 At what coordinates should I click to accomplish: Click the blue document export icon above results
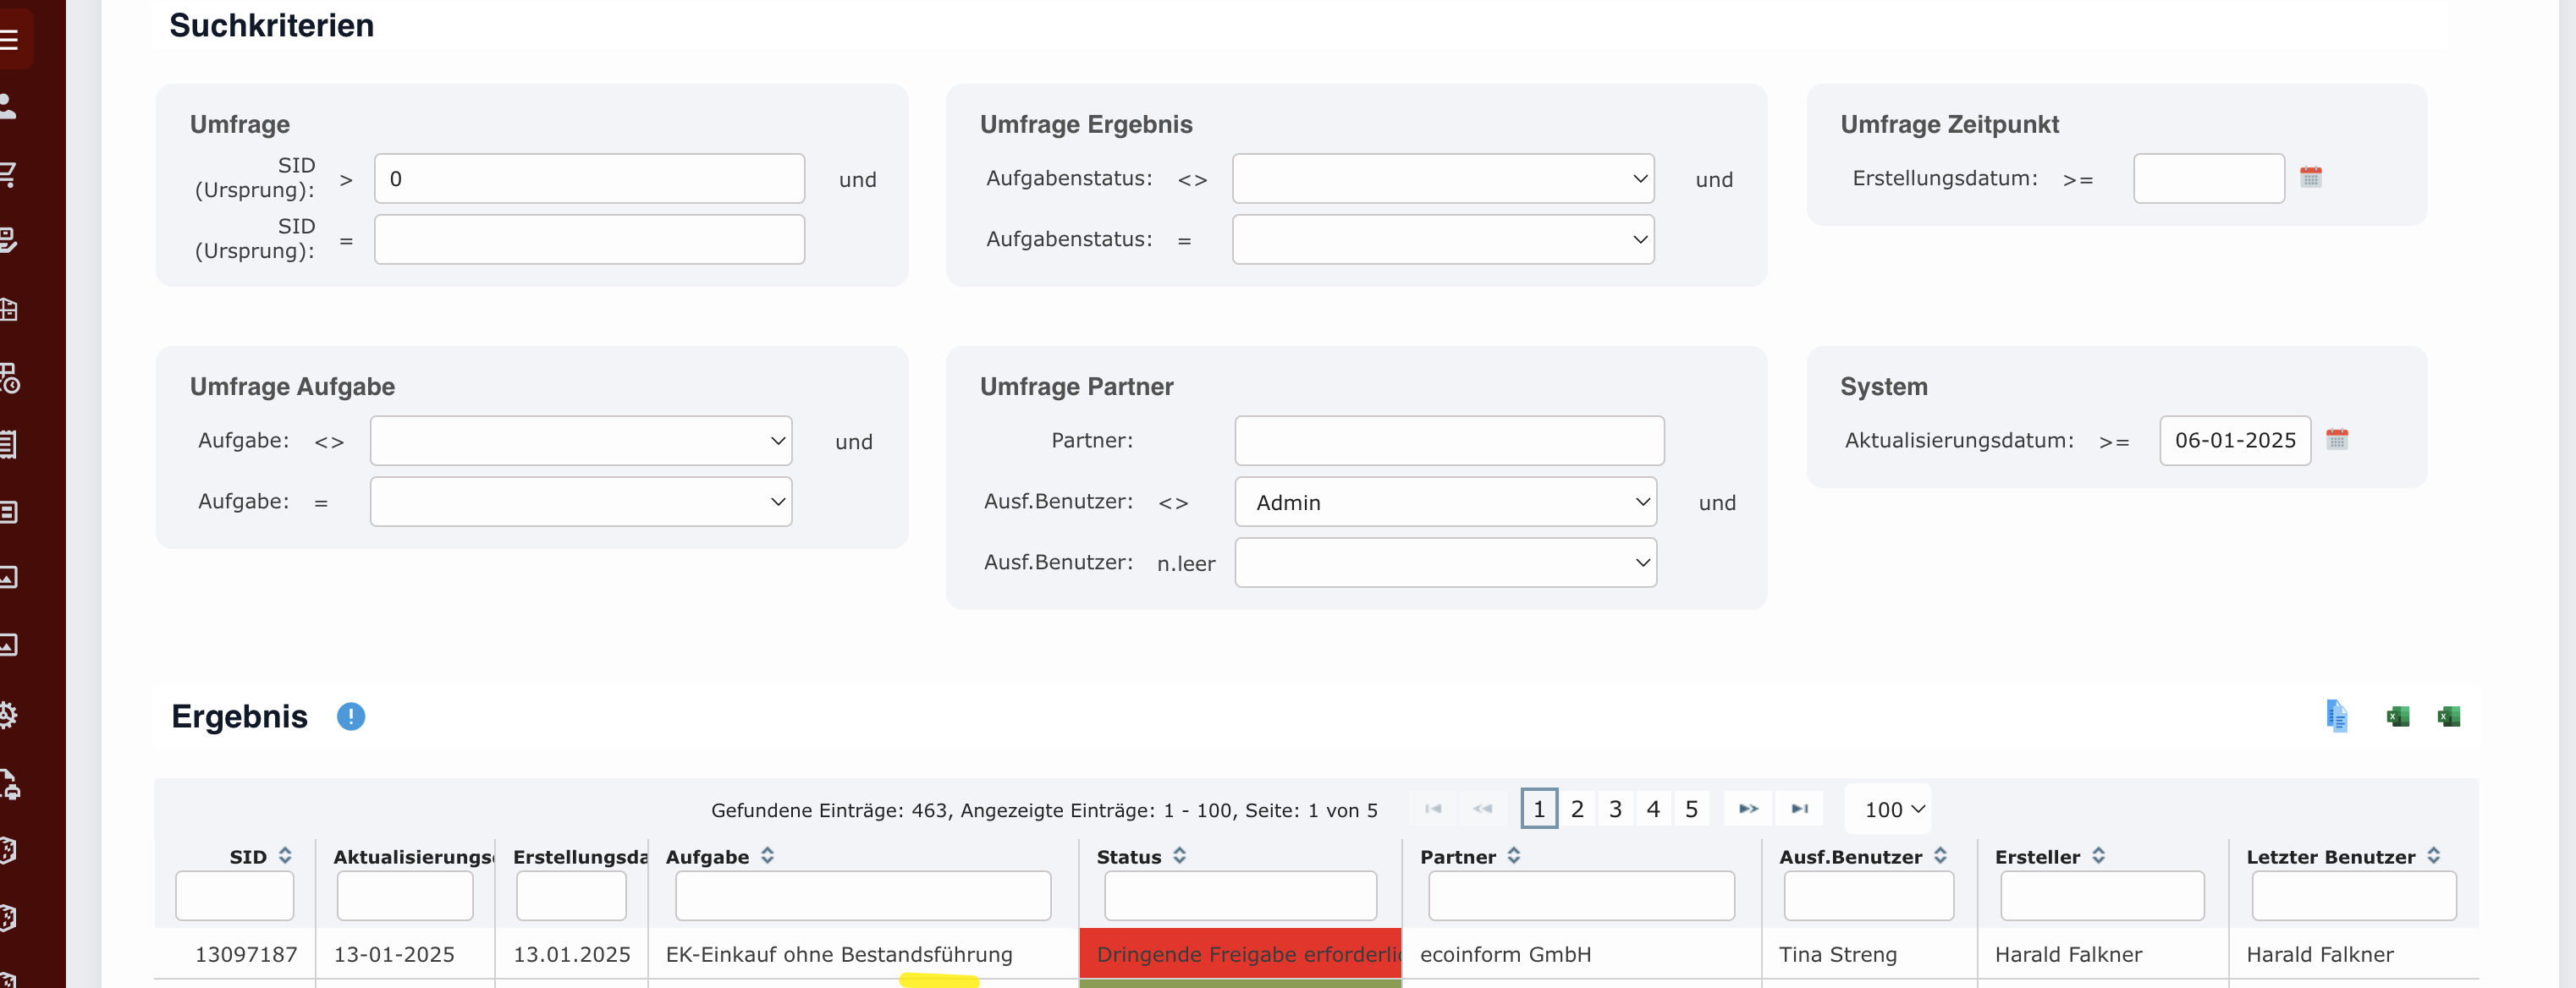click(2336, 715)
